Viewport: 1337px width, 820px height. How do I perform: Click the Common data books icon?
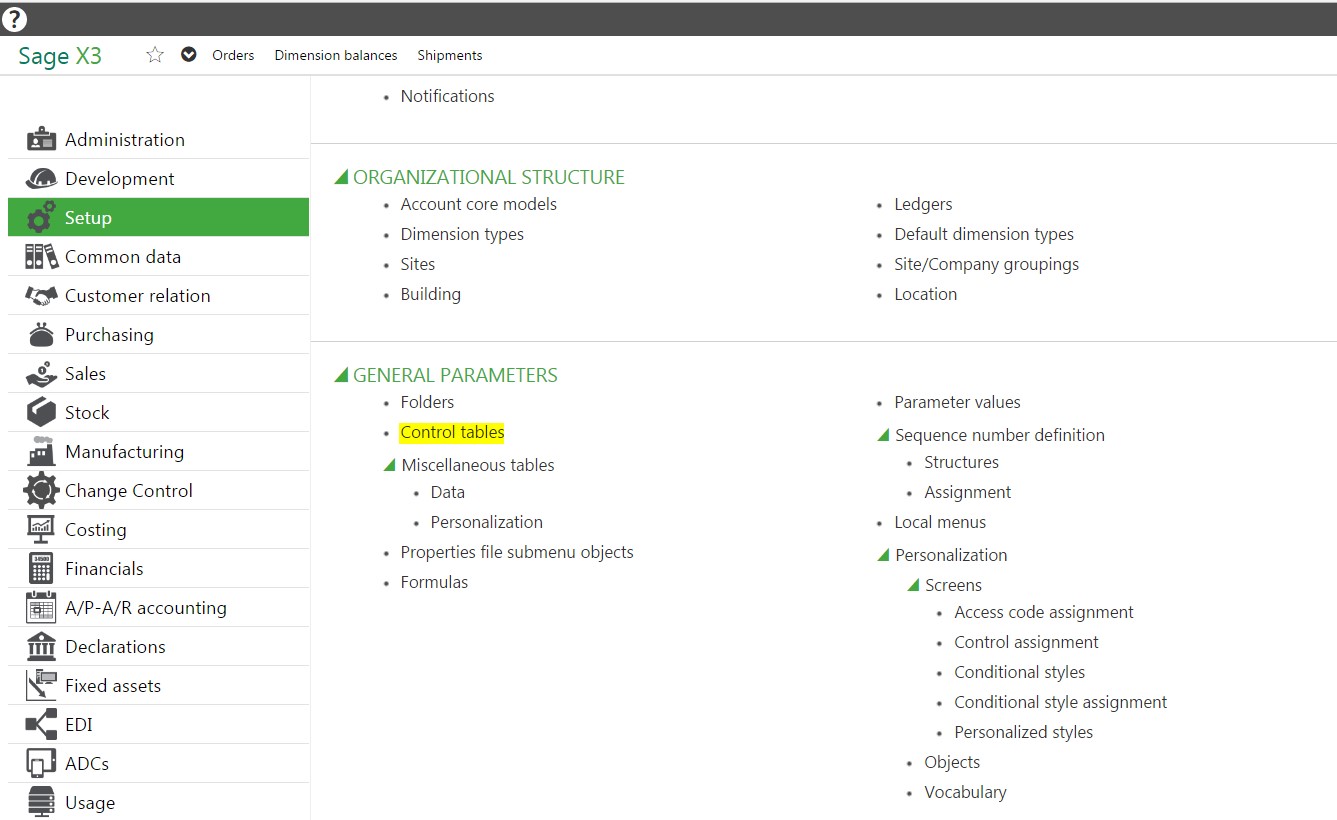[x=41, y=256]
